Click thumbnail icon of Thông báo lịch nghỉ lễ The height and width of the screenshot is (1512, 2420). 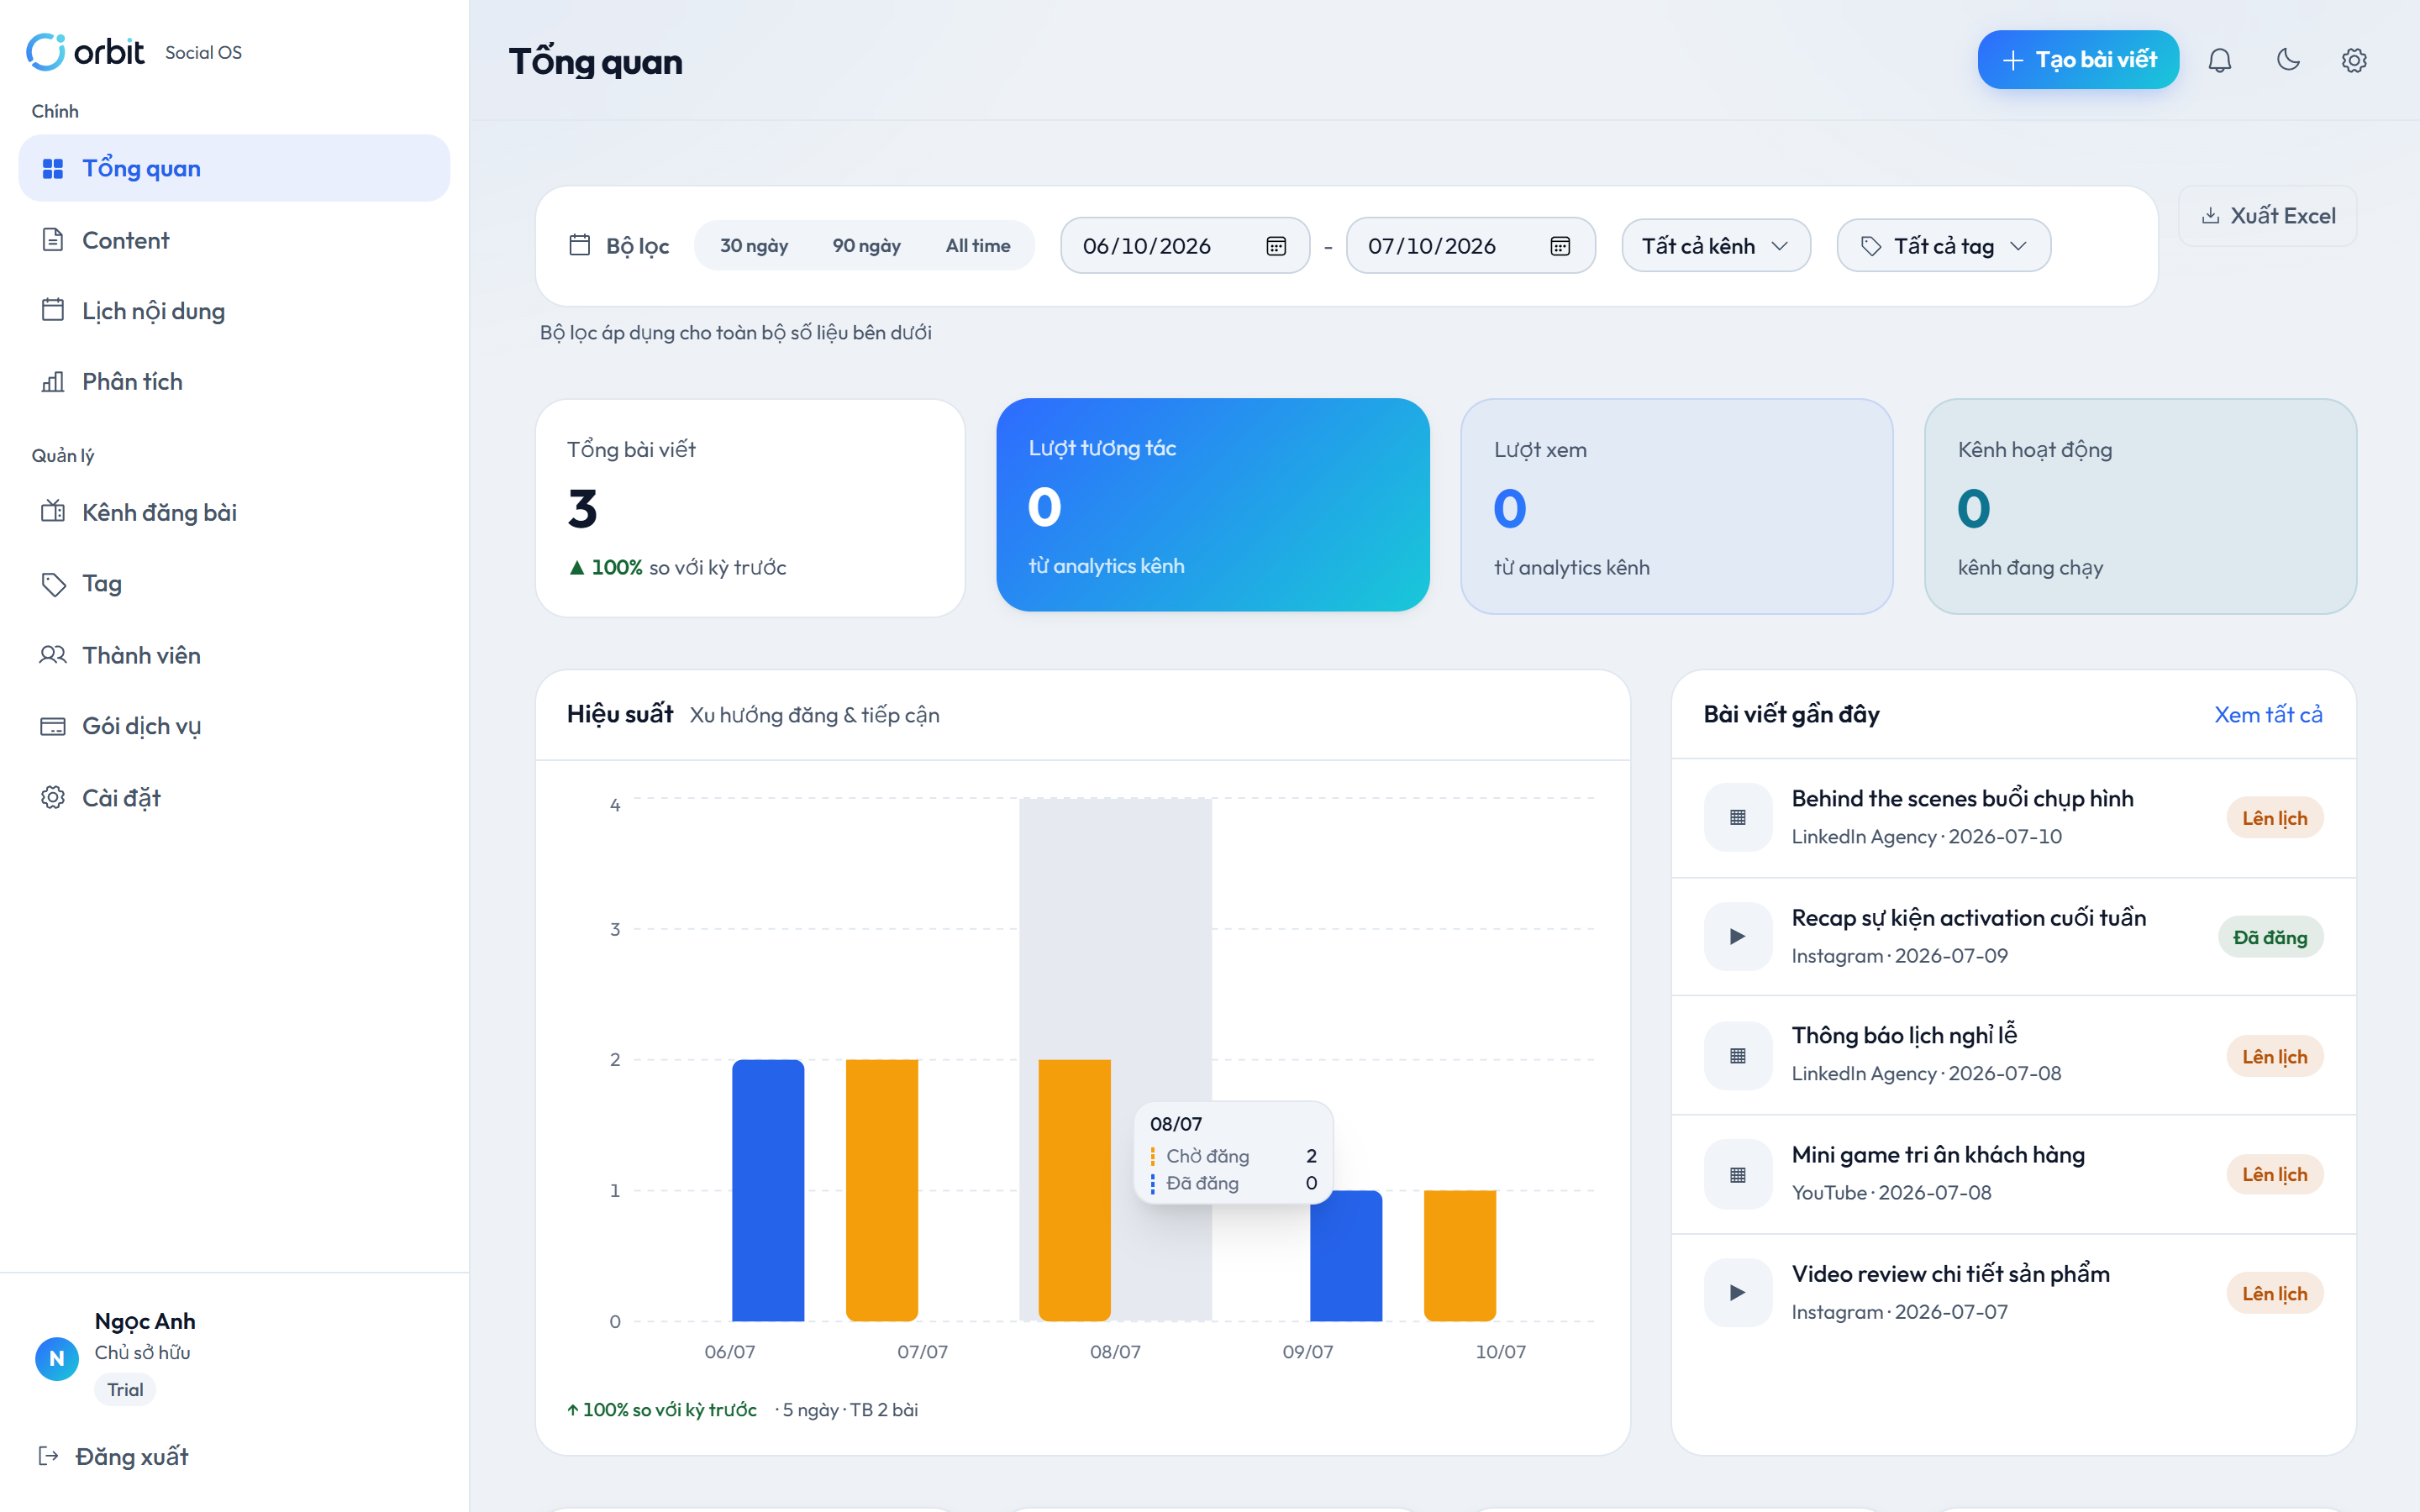click(x=1738, y=1055)
